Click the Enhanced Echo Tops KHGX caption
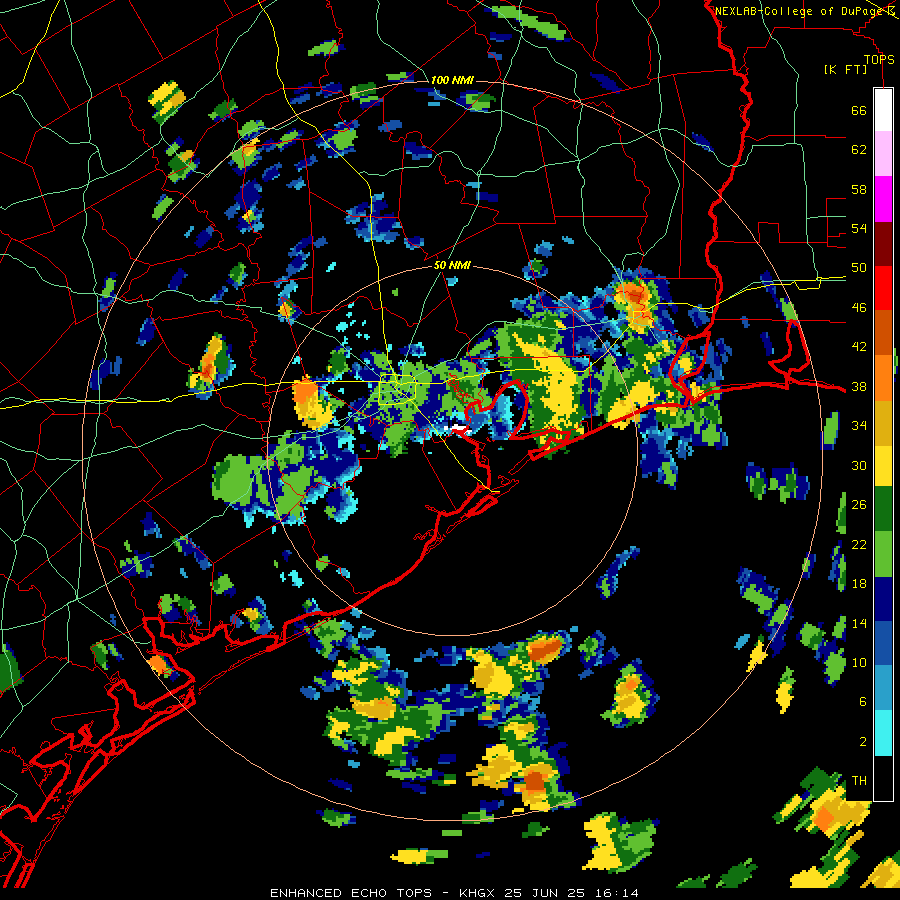The height and width of the screenshot is (900, 900). (454, 893)
